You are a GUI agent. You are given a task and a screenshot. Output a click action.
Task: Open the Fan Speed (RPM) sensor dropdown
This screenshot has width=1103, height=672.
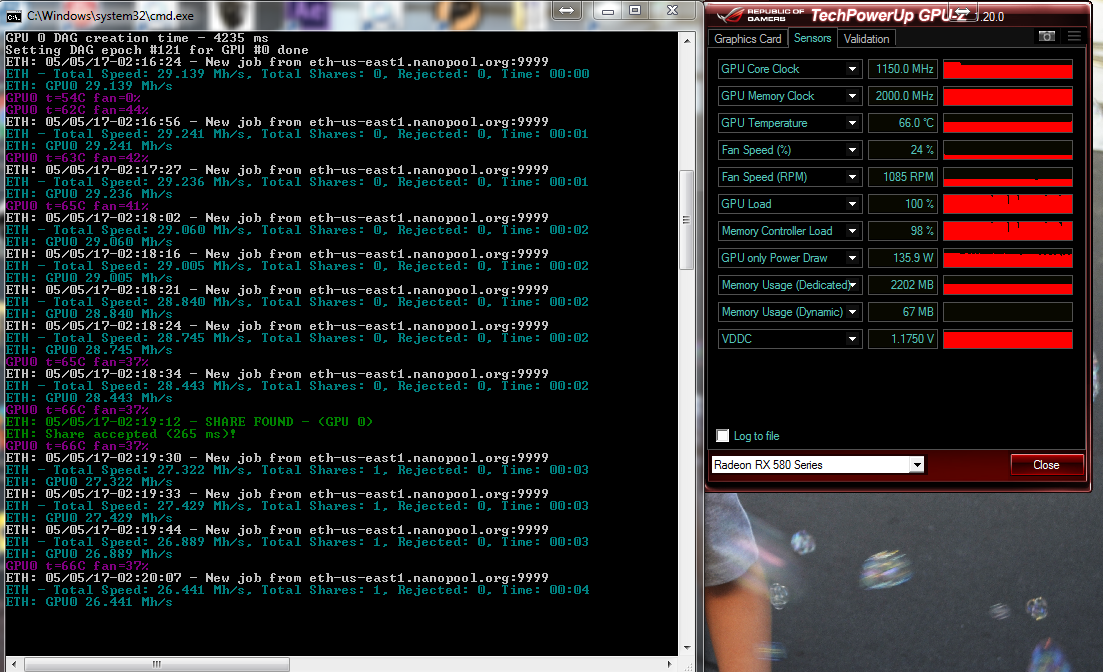coord(852,177)
